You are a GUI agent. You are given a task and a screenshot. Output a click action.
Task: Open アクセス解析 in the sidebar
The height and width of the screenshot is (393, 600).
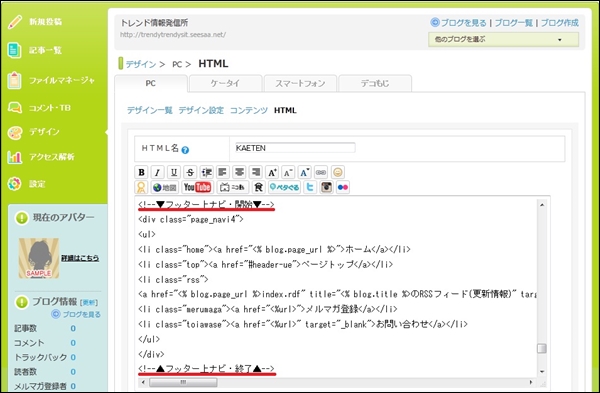point(51,157)
